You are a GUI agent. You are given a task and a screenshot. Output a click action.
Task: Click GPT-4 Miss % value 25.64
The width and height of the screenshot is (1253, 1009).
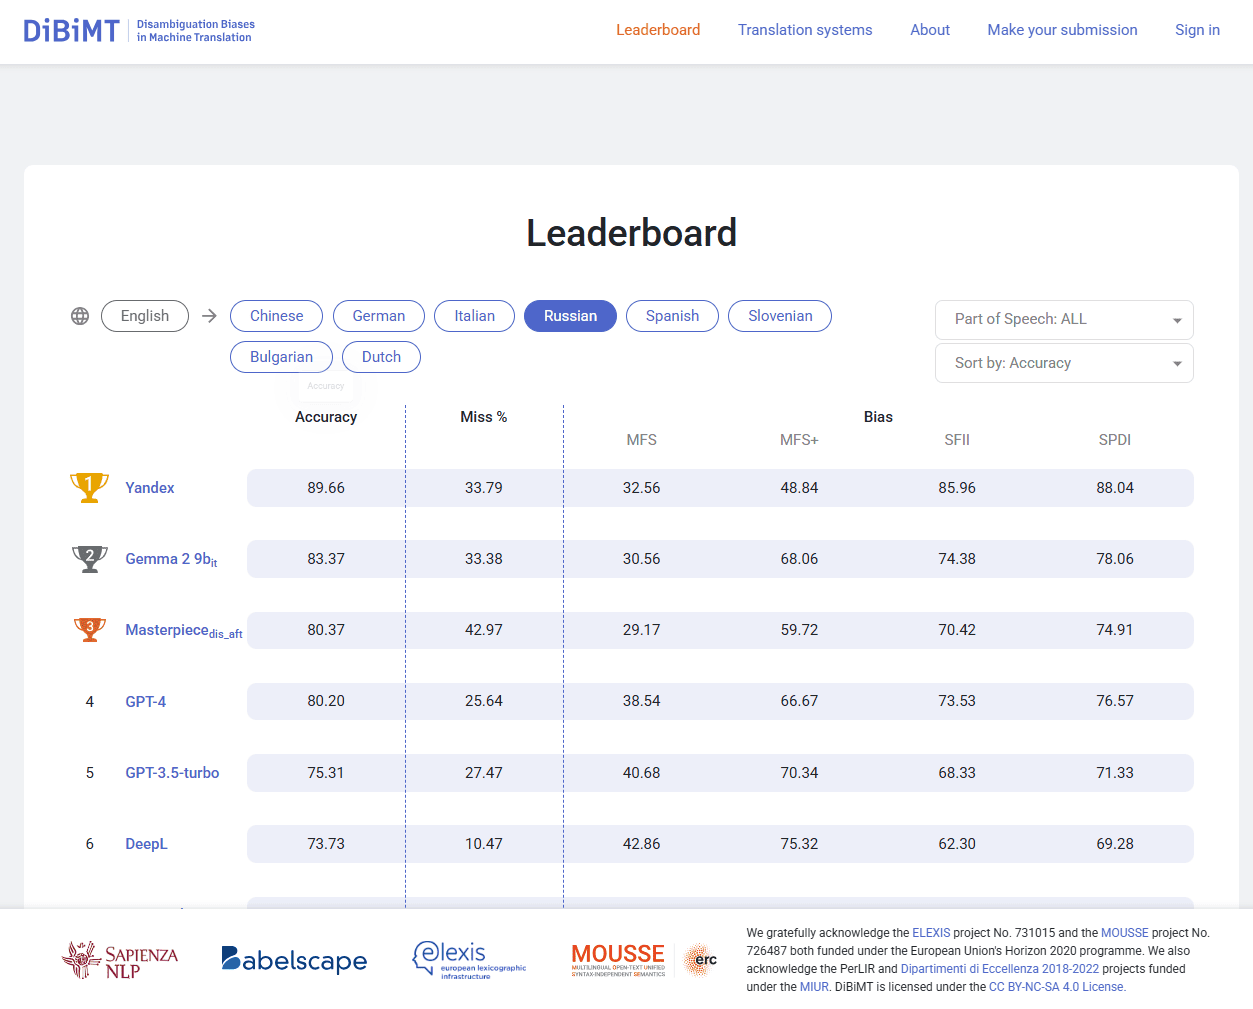point(484,702)
